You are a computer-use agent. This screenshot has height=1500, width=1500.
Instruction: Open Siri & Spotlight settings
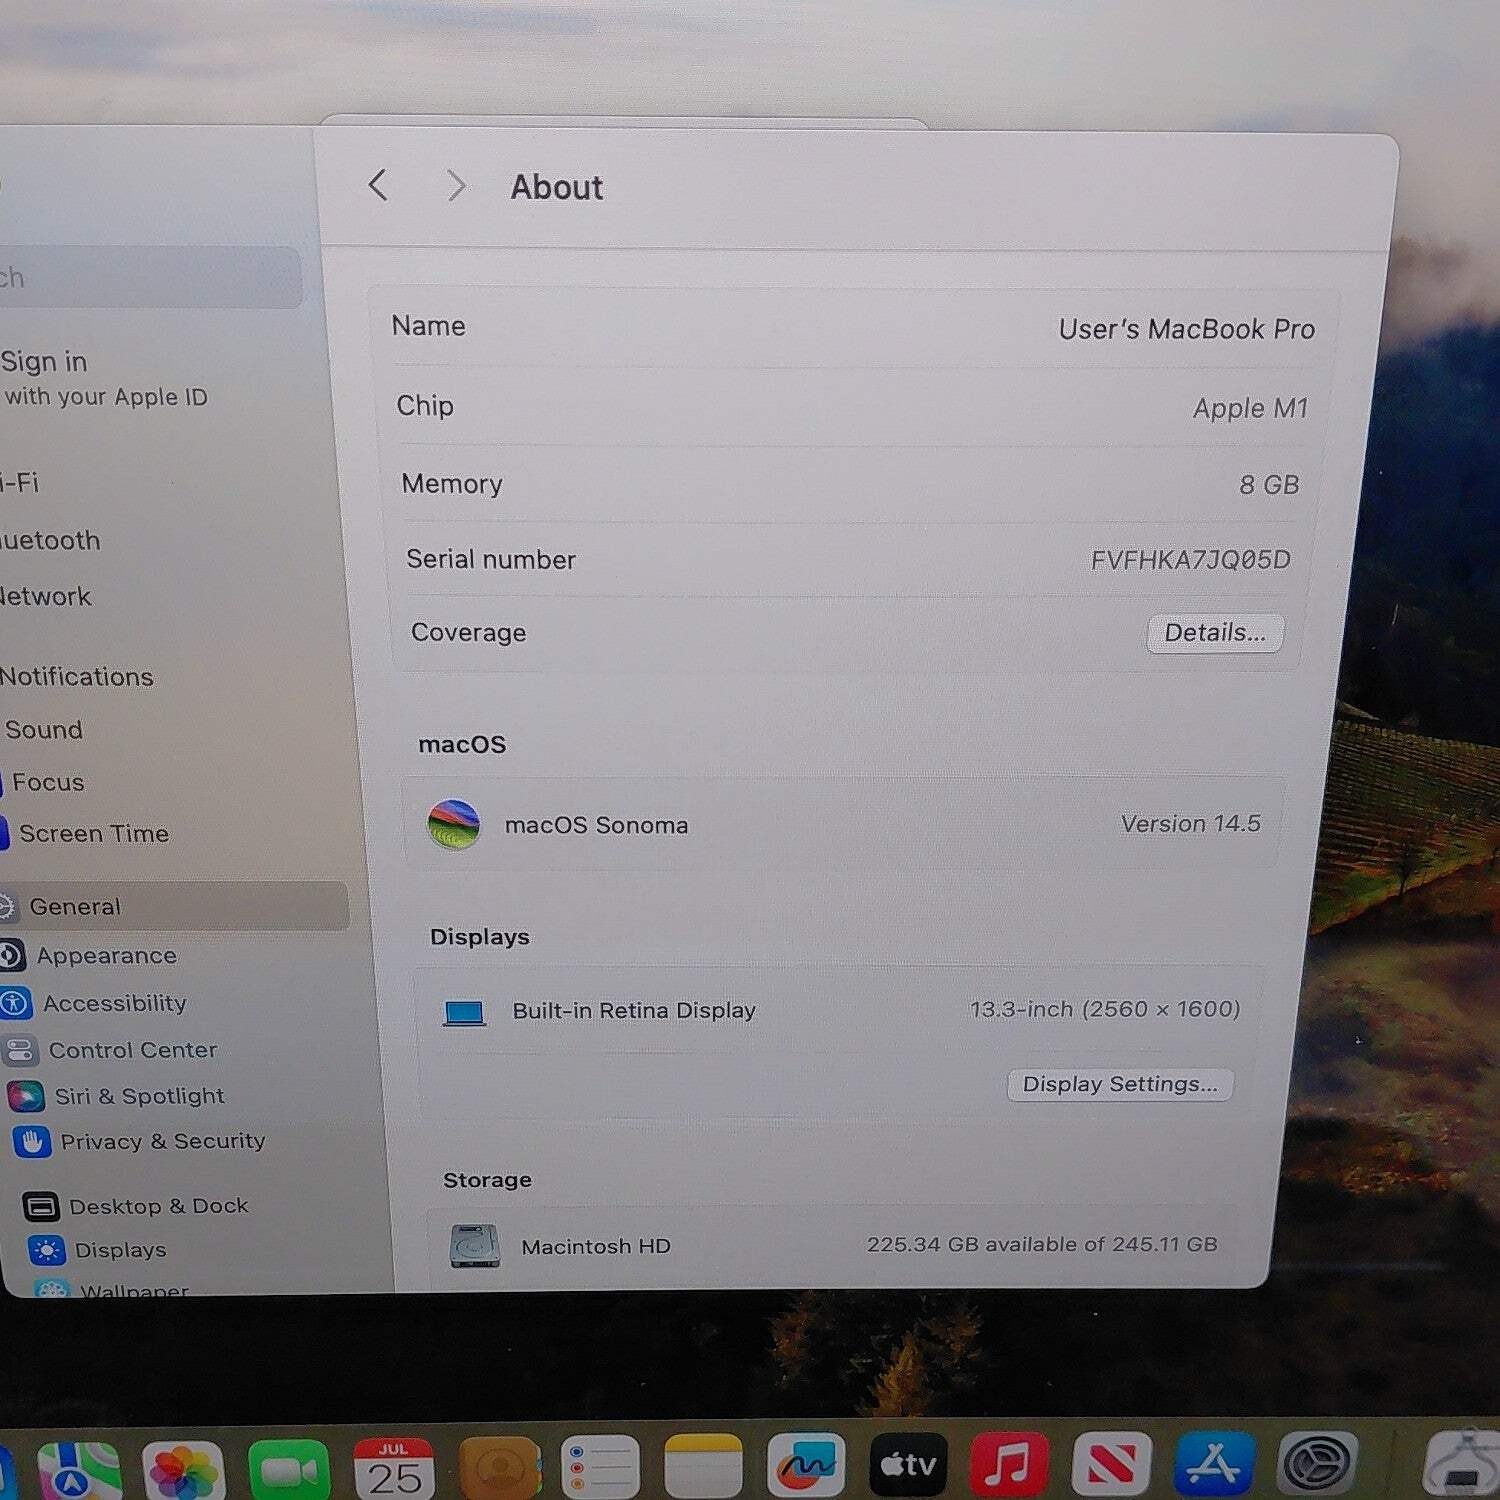click(139, 1096)
